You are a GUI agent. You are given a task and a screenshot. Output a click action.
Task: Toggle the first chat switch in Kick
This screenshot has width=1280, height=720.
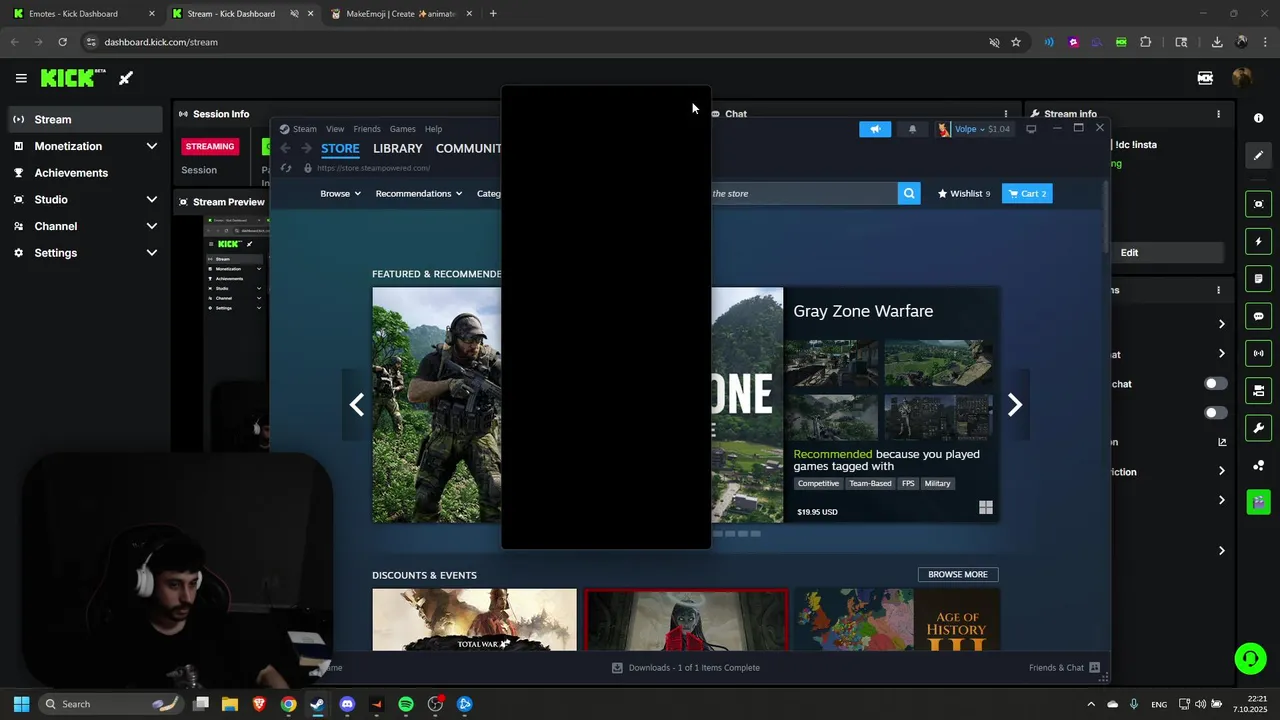point(1216,384)
